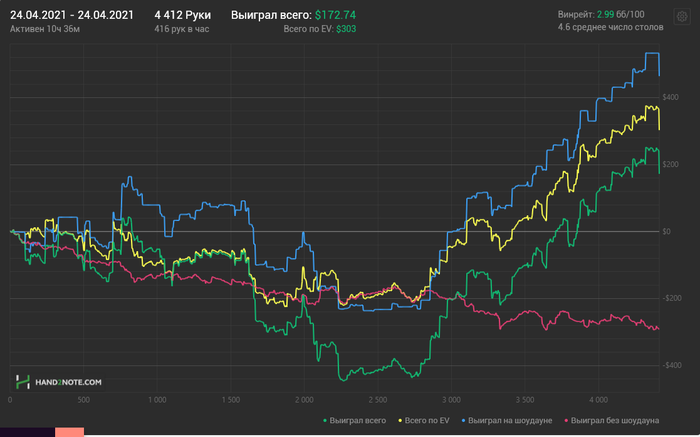Toggle the yellow Всего по EV legend dot
700x437 pixels.
coord(400,420)
